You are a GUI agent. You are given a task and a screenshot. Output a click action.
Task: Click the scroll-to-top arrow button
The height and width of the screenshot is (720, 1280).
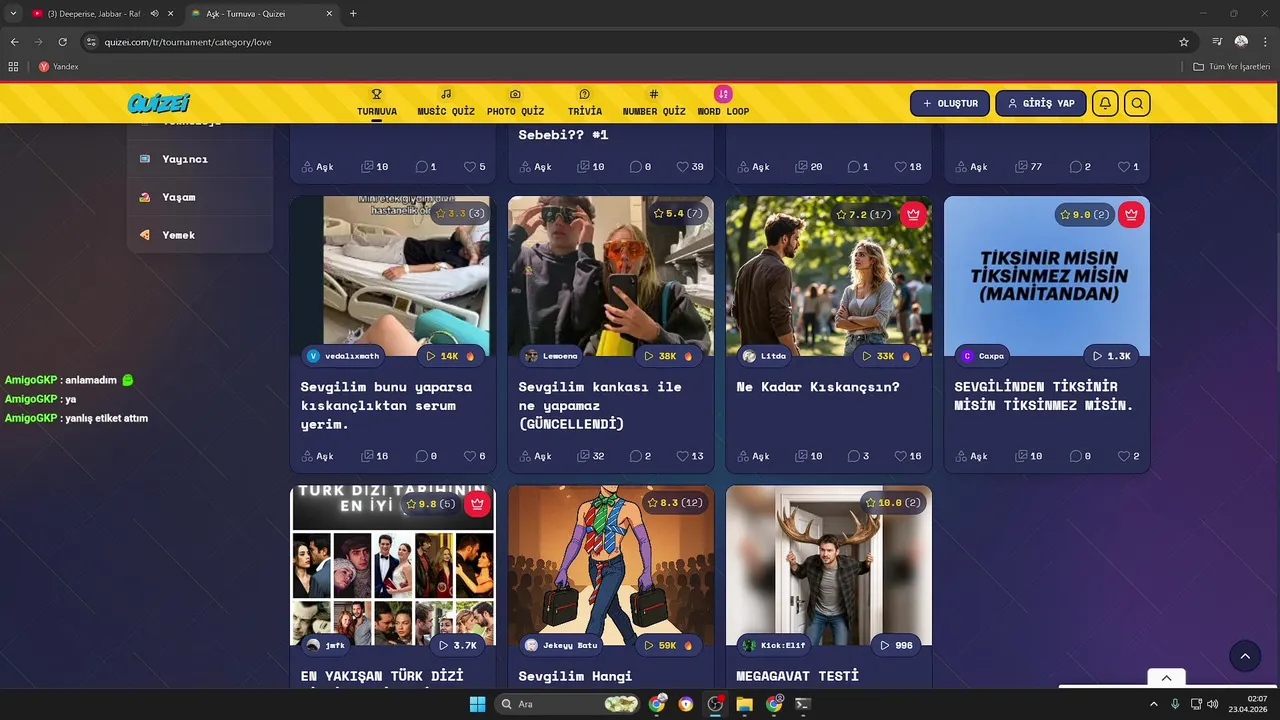pos(1245,656)
